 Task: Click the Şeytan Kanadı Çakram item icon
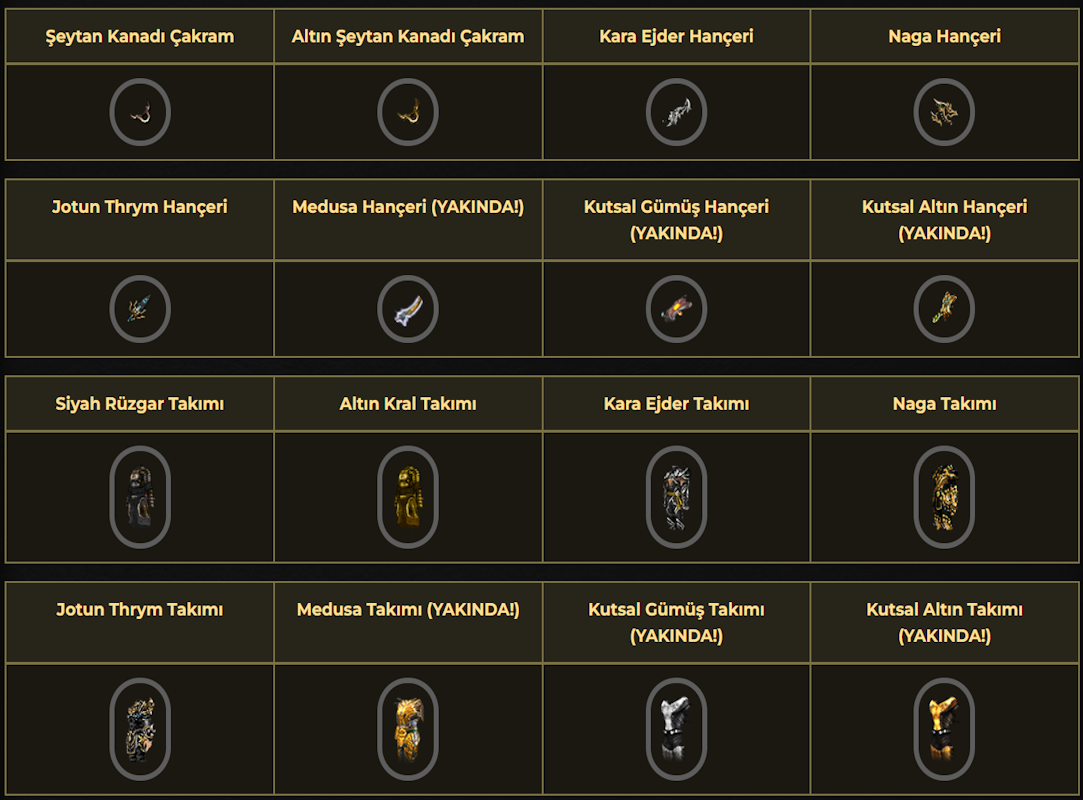140,112
